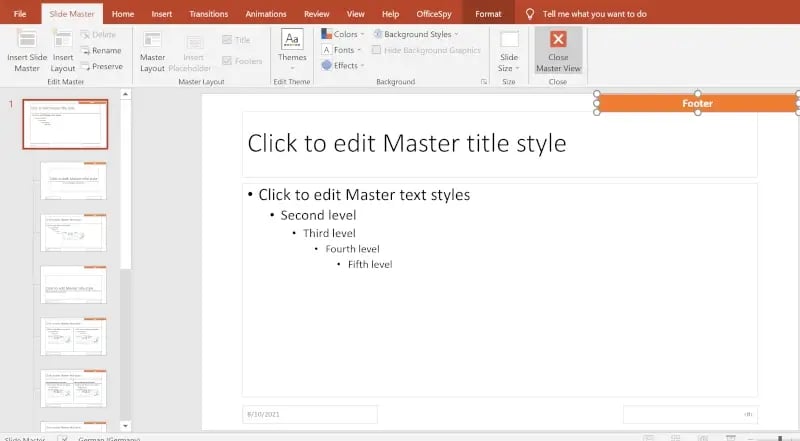Screen dimensions: 800x441
Task: Click the slide number placeholder
Action: (690, 414)
